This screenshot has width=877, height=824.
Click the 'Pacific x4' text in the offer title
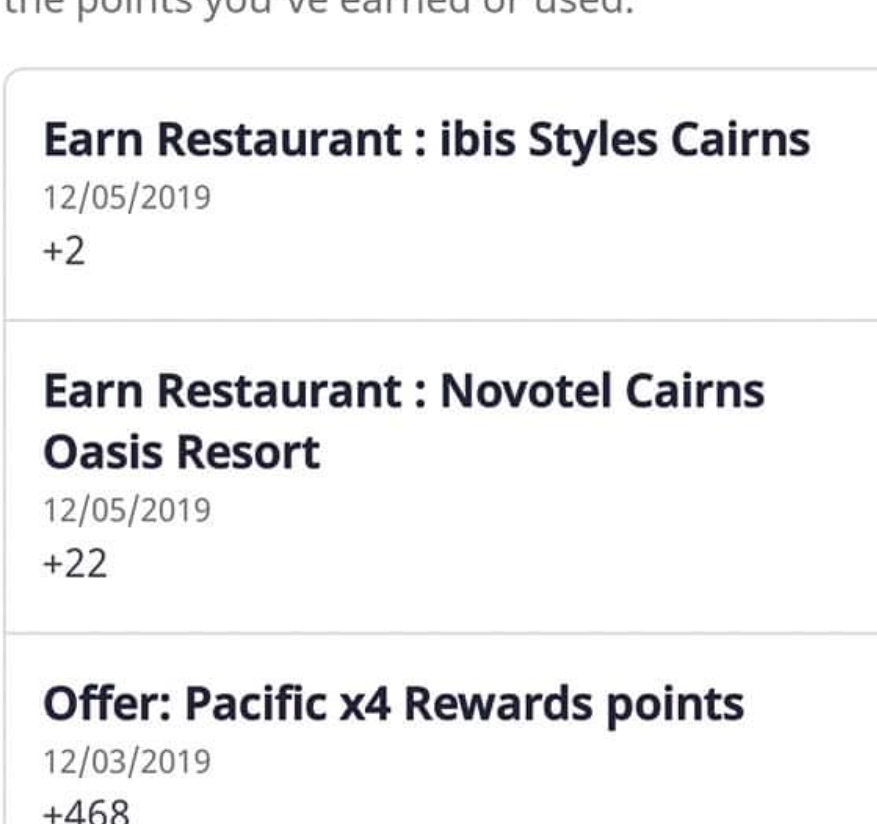pos(287,704)
